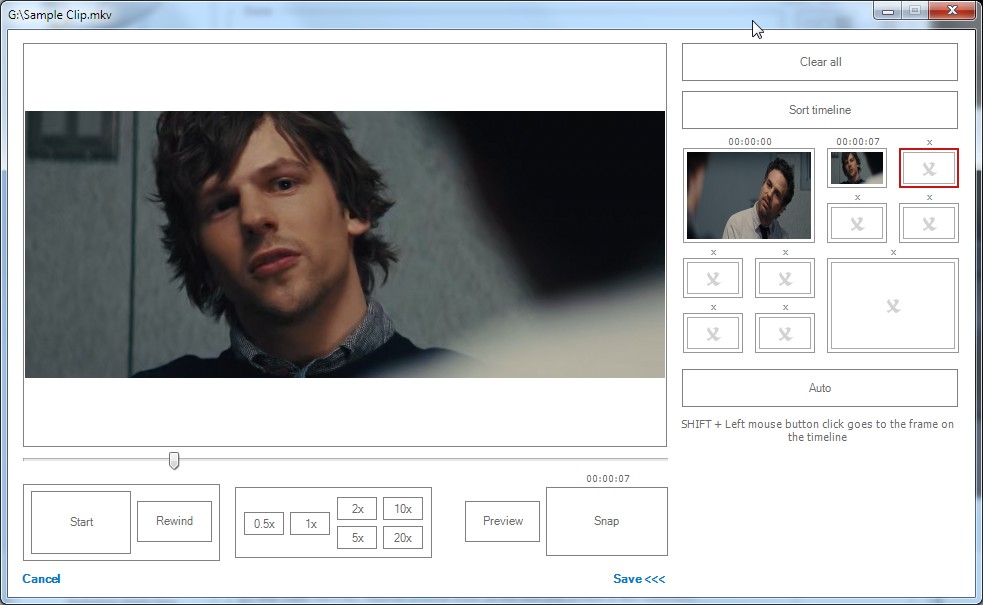Switch to 20x playback speed
The width and height of the screenshot is (983, 605).
coord(403,538)
